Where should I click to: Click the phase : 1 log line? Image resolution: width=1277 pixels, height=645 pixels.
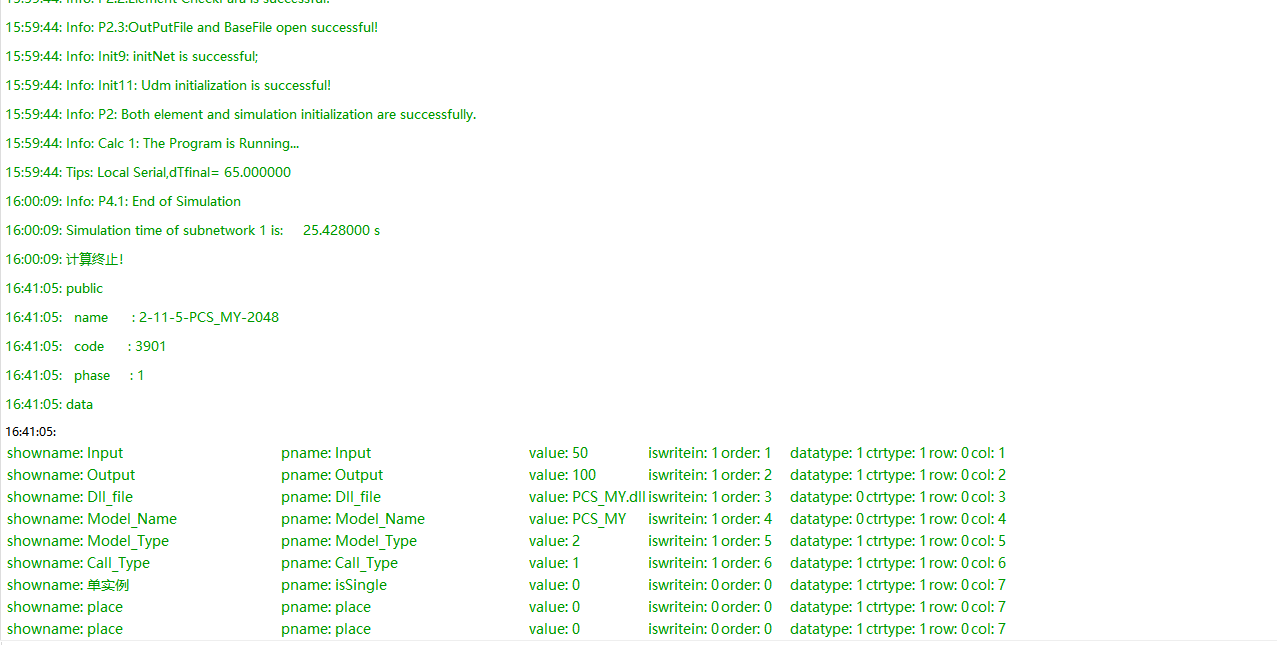click(x=108, y=375)
